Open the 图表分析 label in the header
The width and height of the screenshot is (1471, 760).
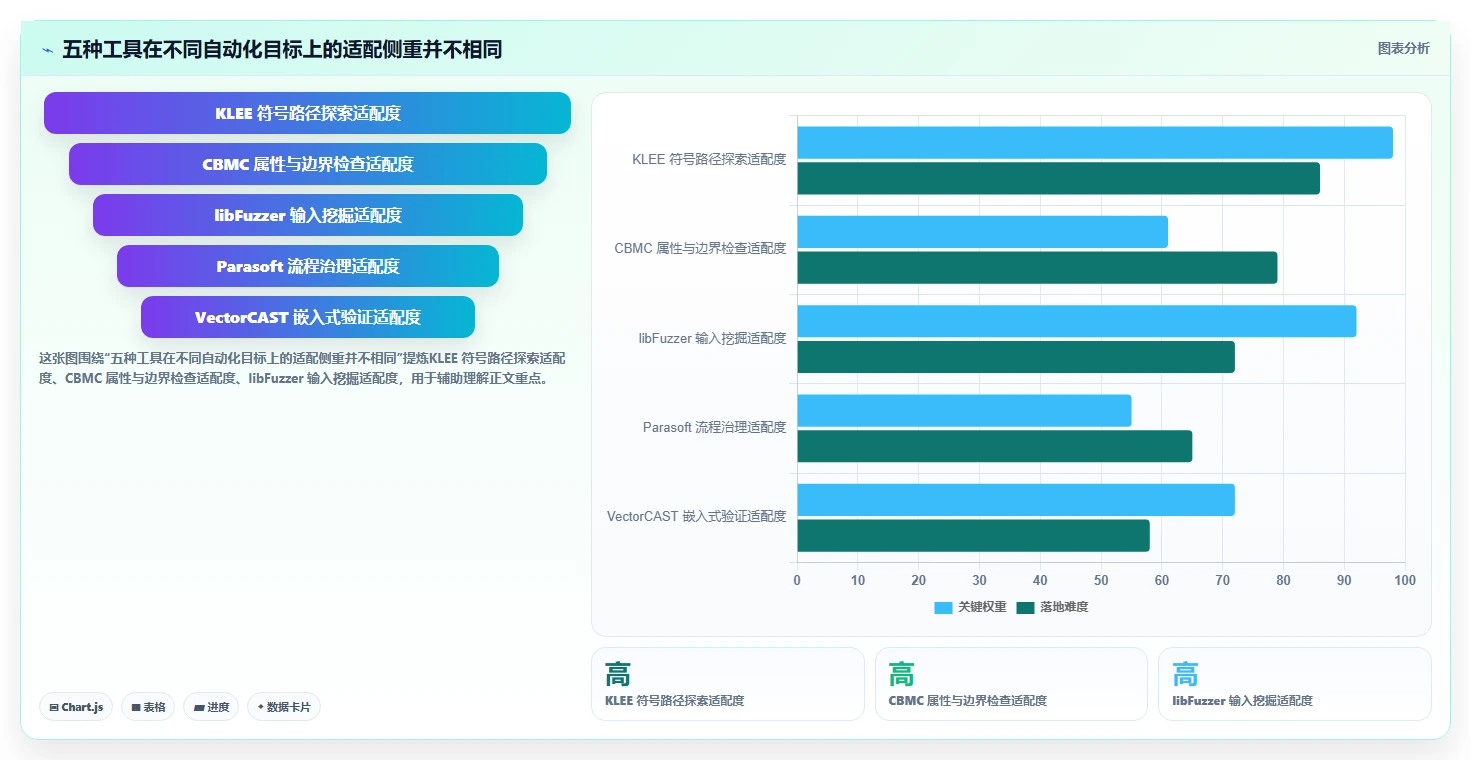click(1403, 48)
